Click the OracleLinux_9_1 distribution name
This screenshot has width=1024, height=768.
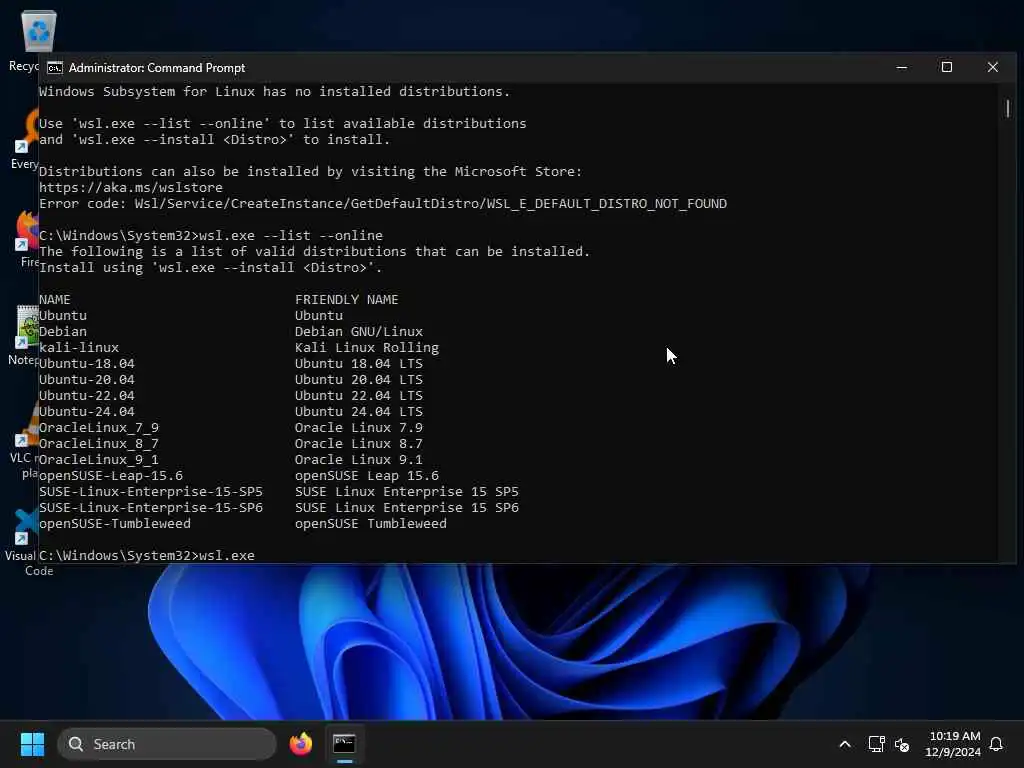(99, 459)
